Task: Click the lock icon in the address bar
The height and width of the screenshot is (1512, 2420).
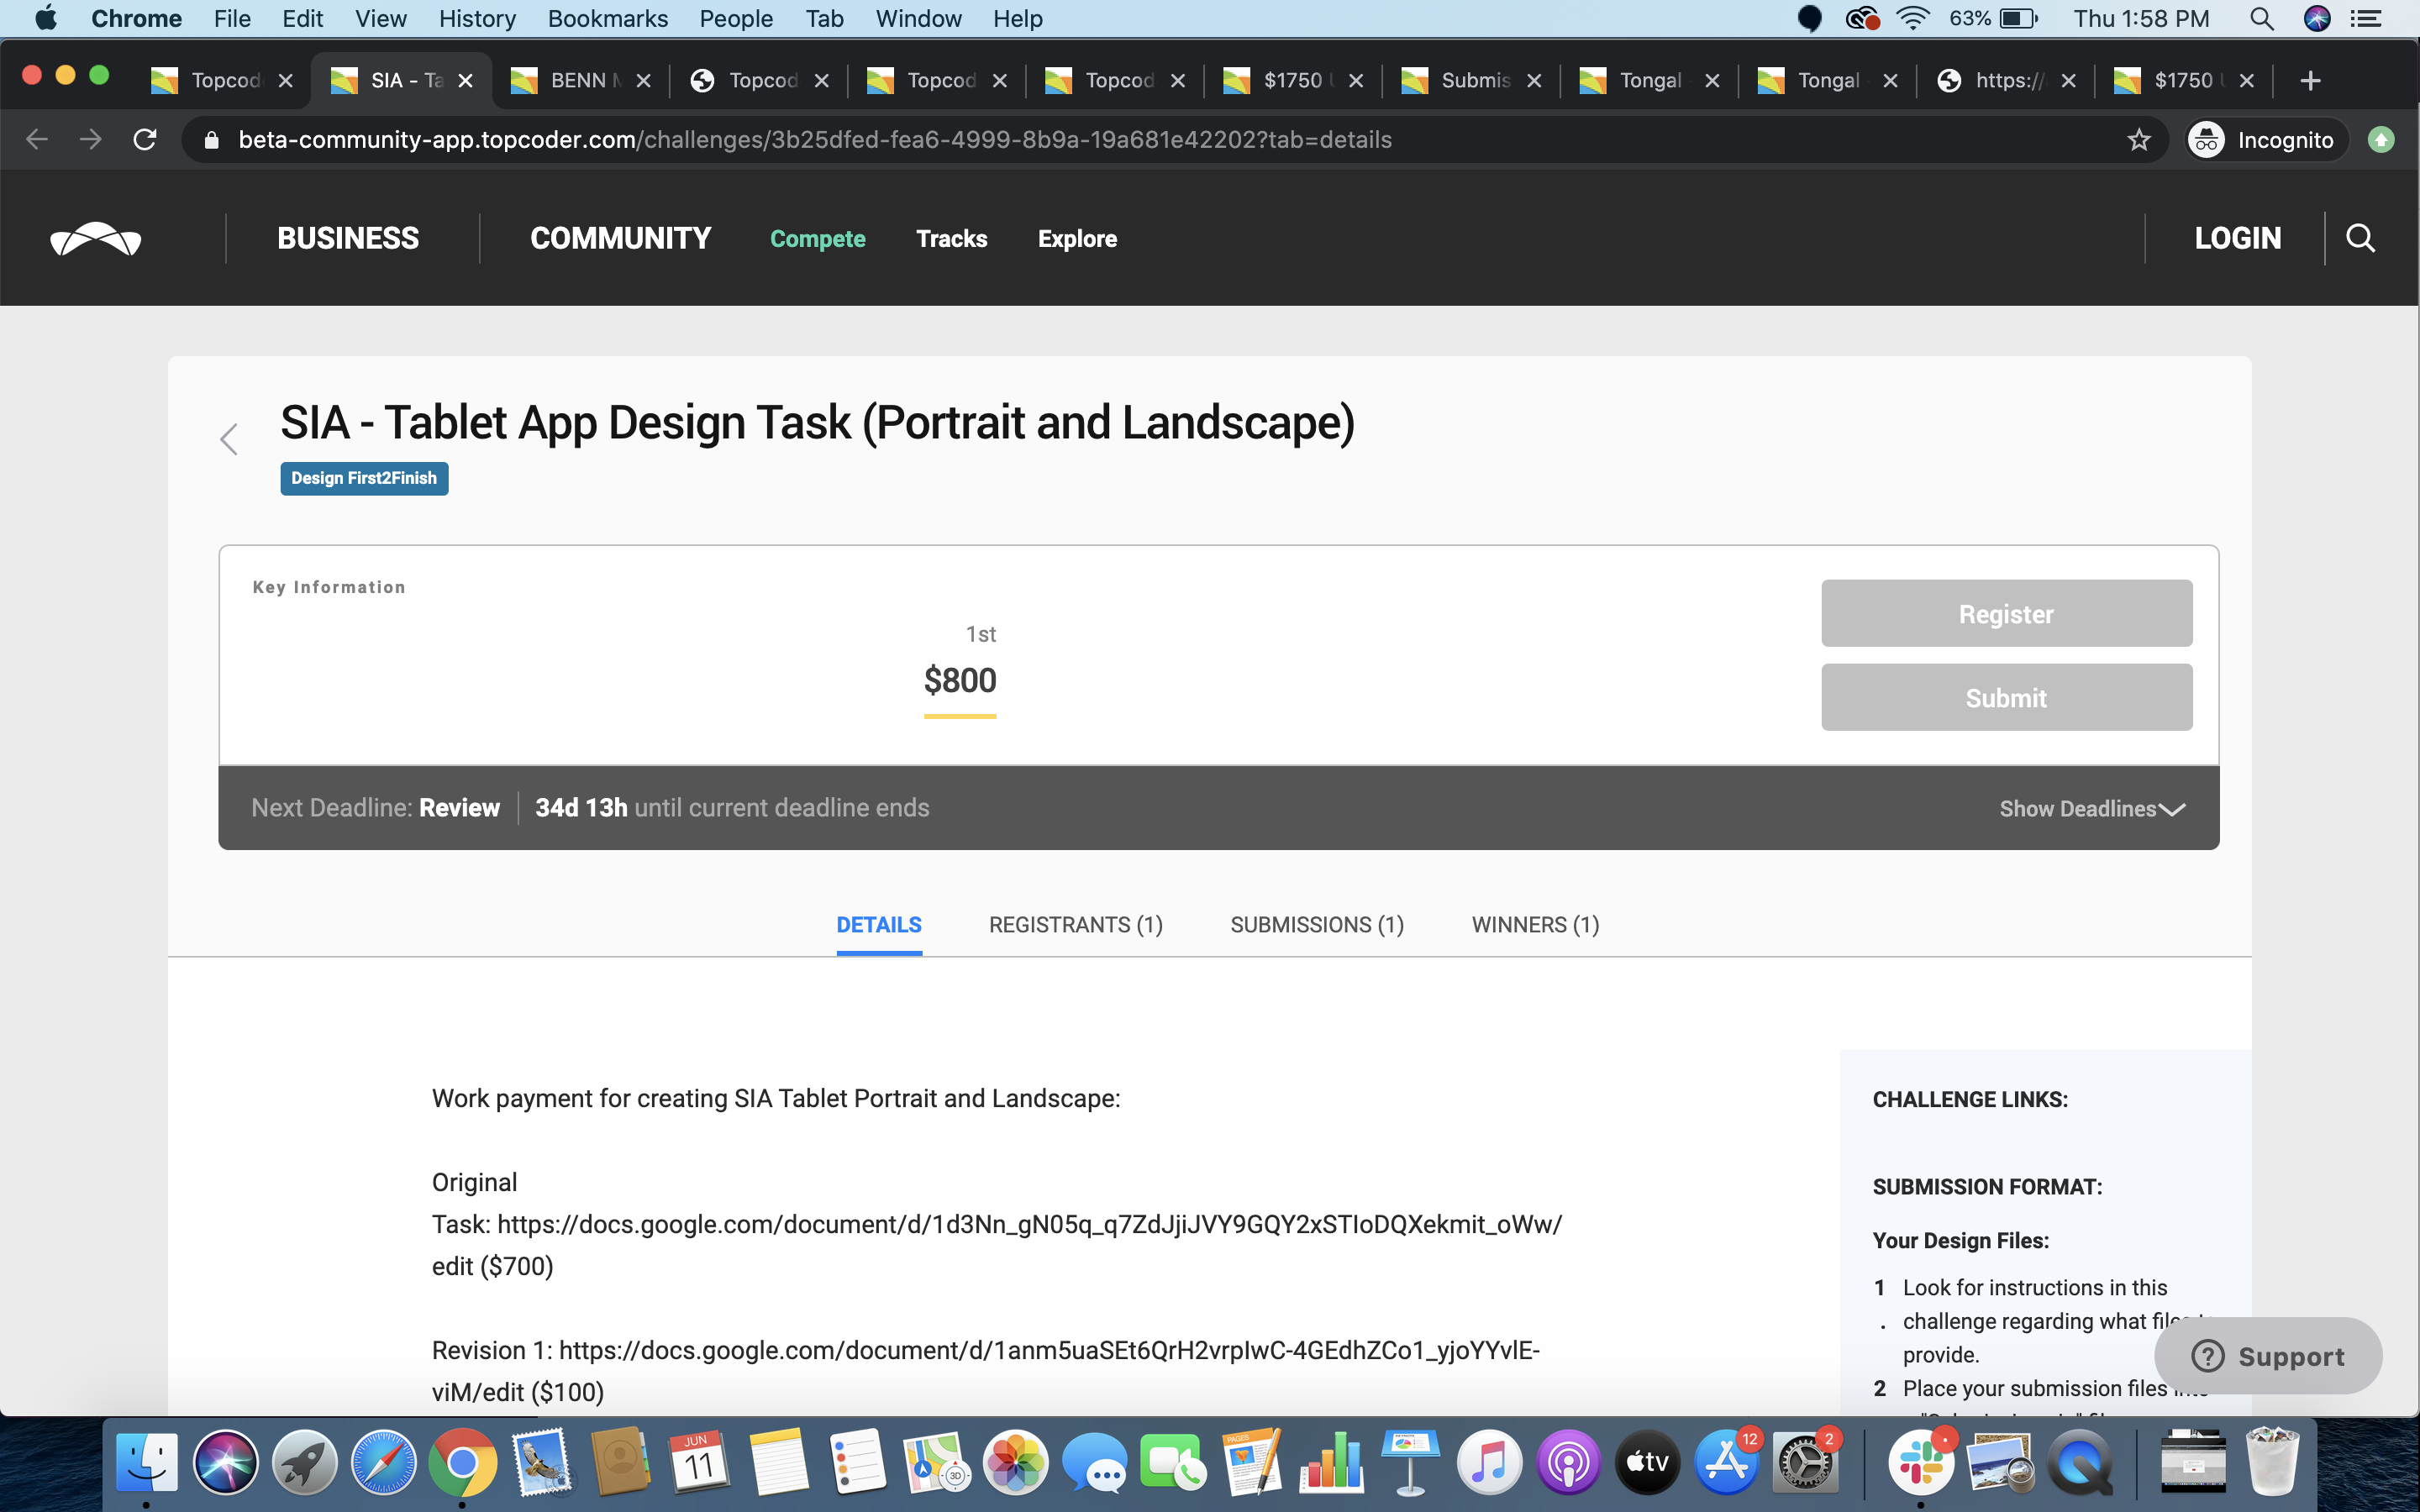Action: tap(211, 140)
